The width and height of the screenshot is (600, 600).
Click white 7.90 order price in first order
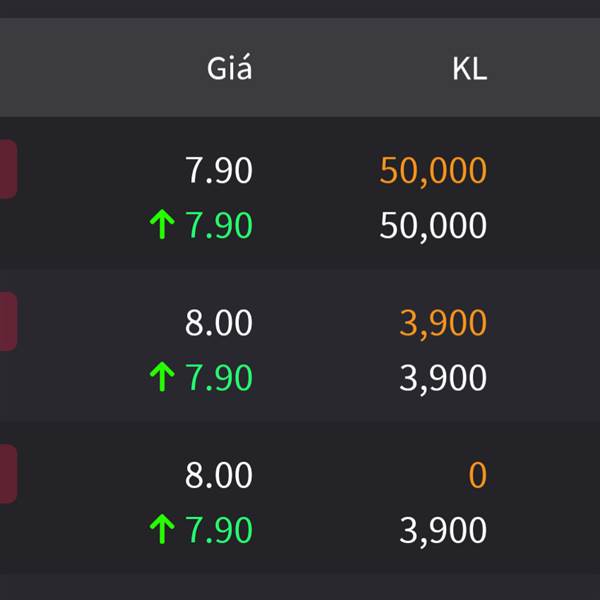click(x=219, y=170)
